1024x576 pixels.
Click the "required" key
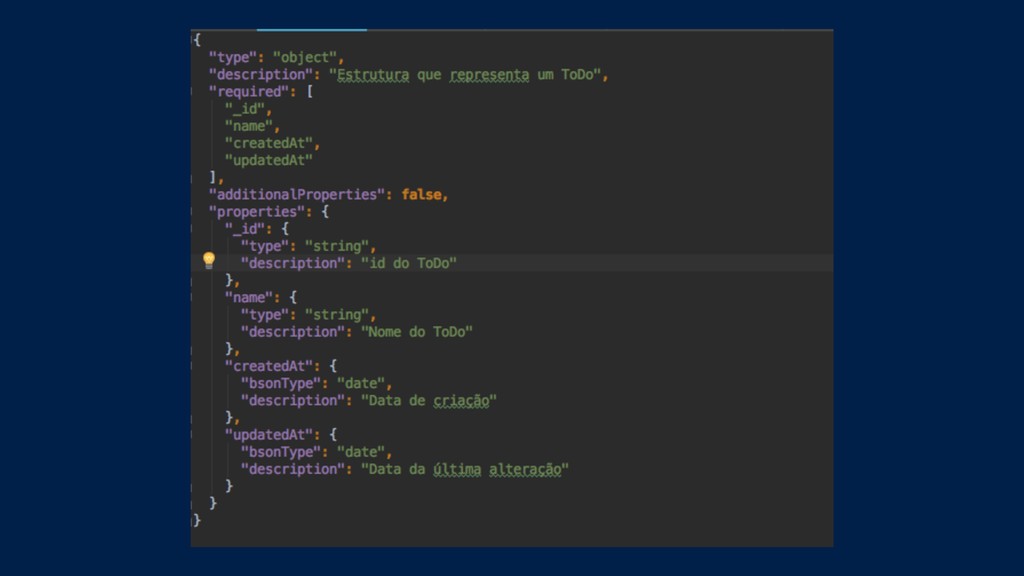click(249, 92)
